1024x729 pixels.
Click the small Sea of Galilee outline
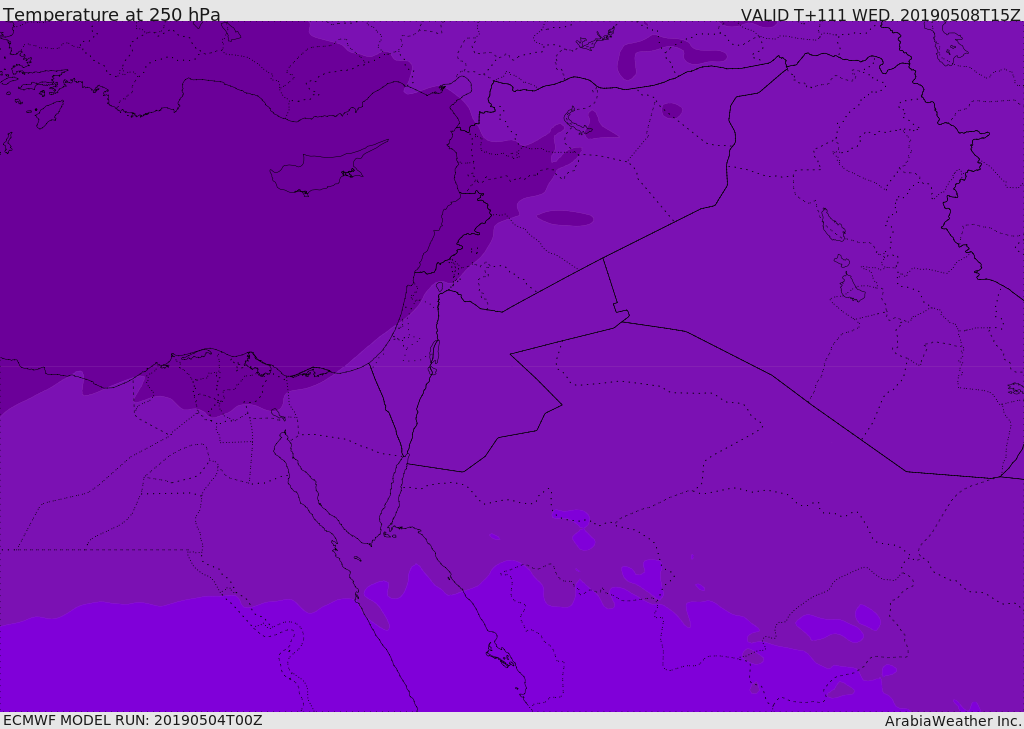(x=439, y=287)
